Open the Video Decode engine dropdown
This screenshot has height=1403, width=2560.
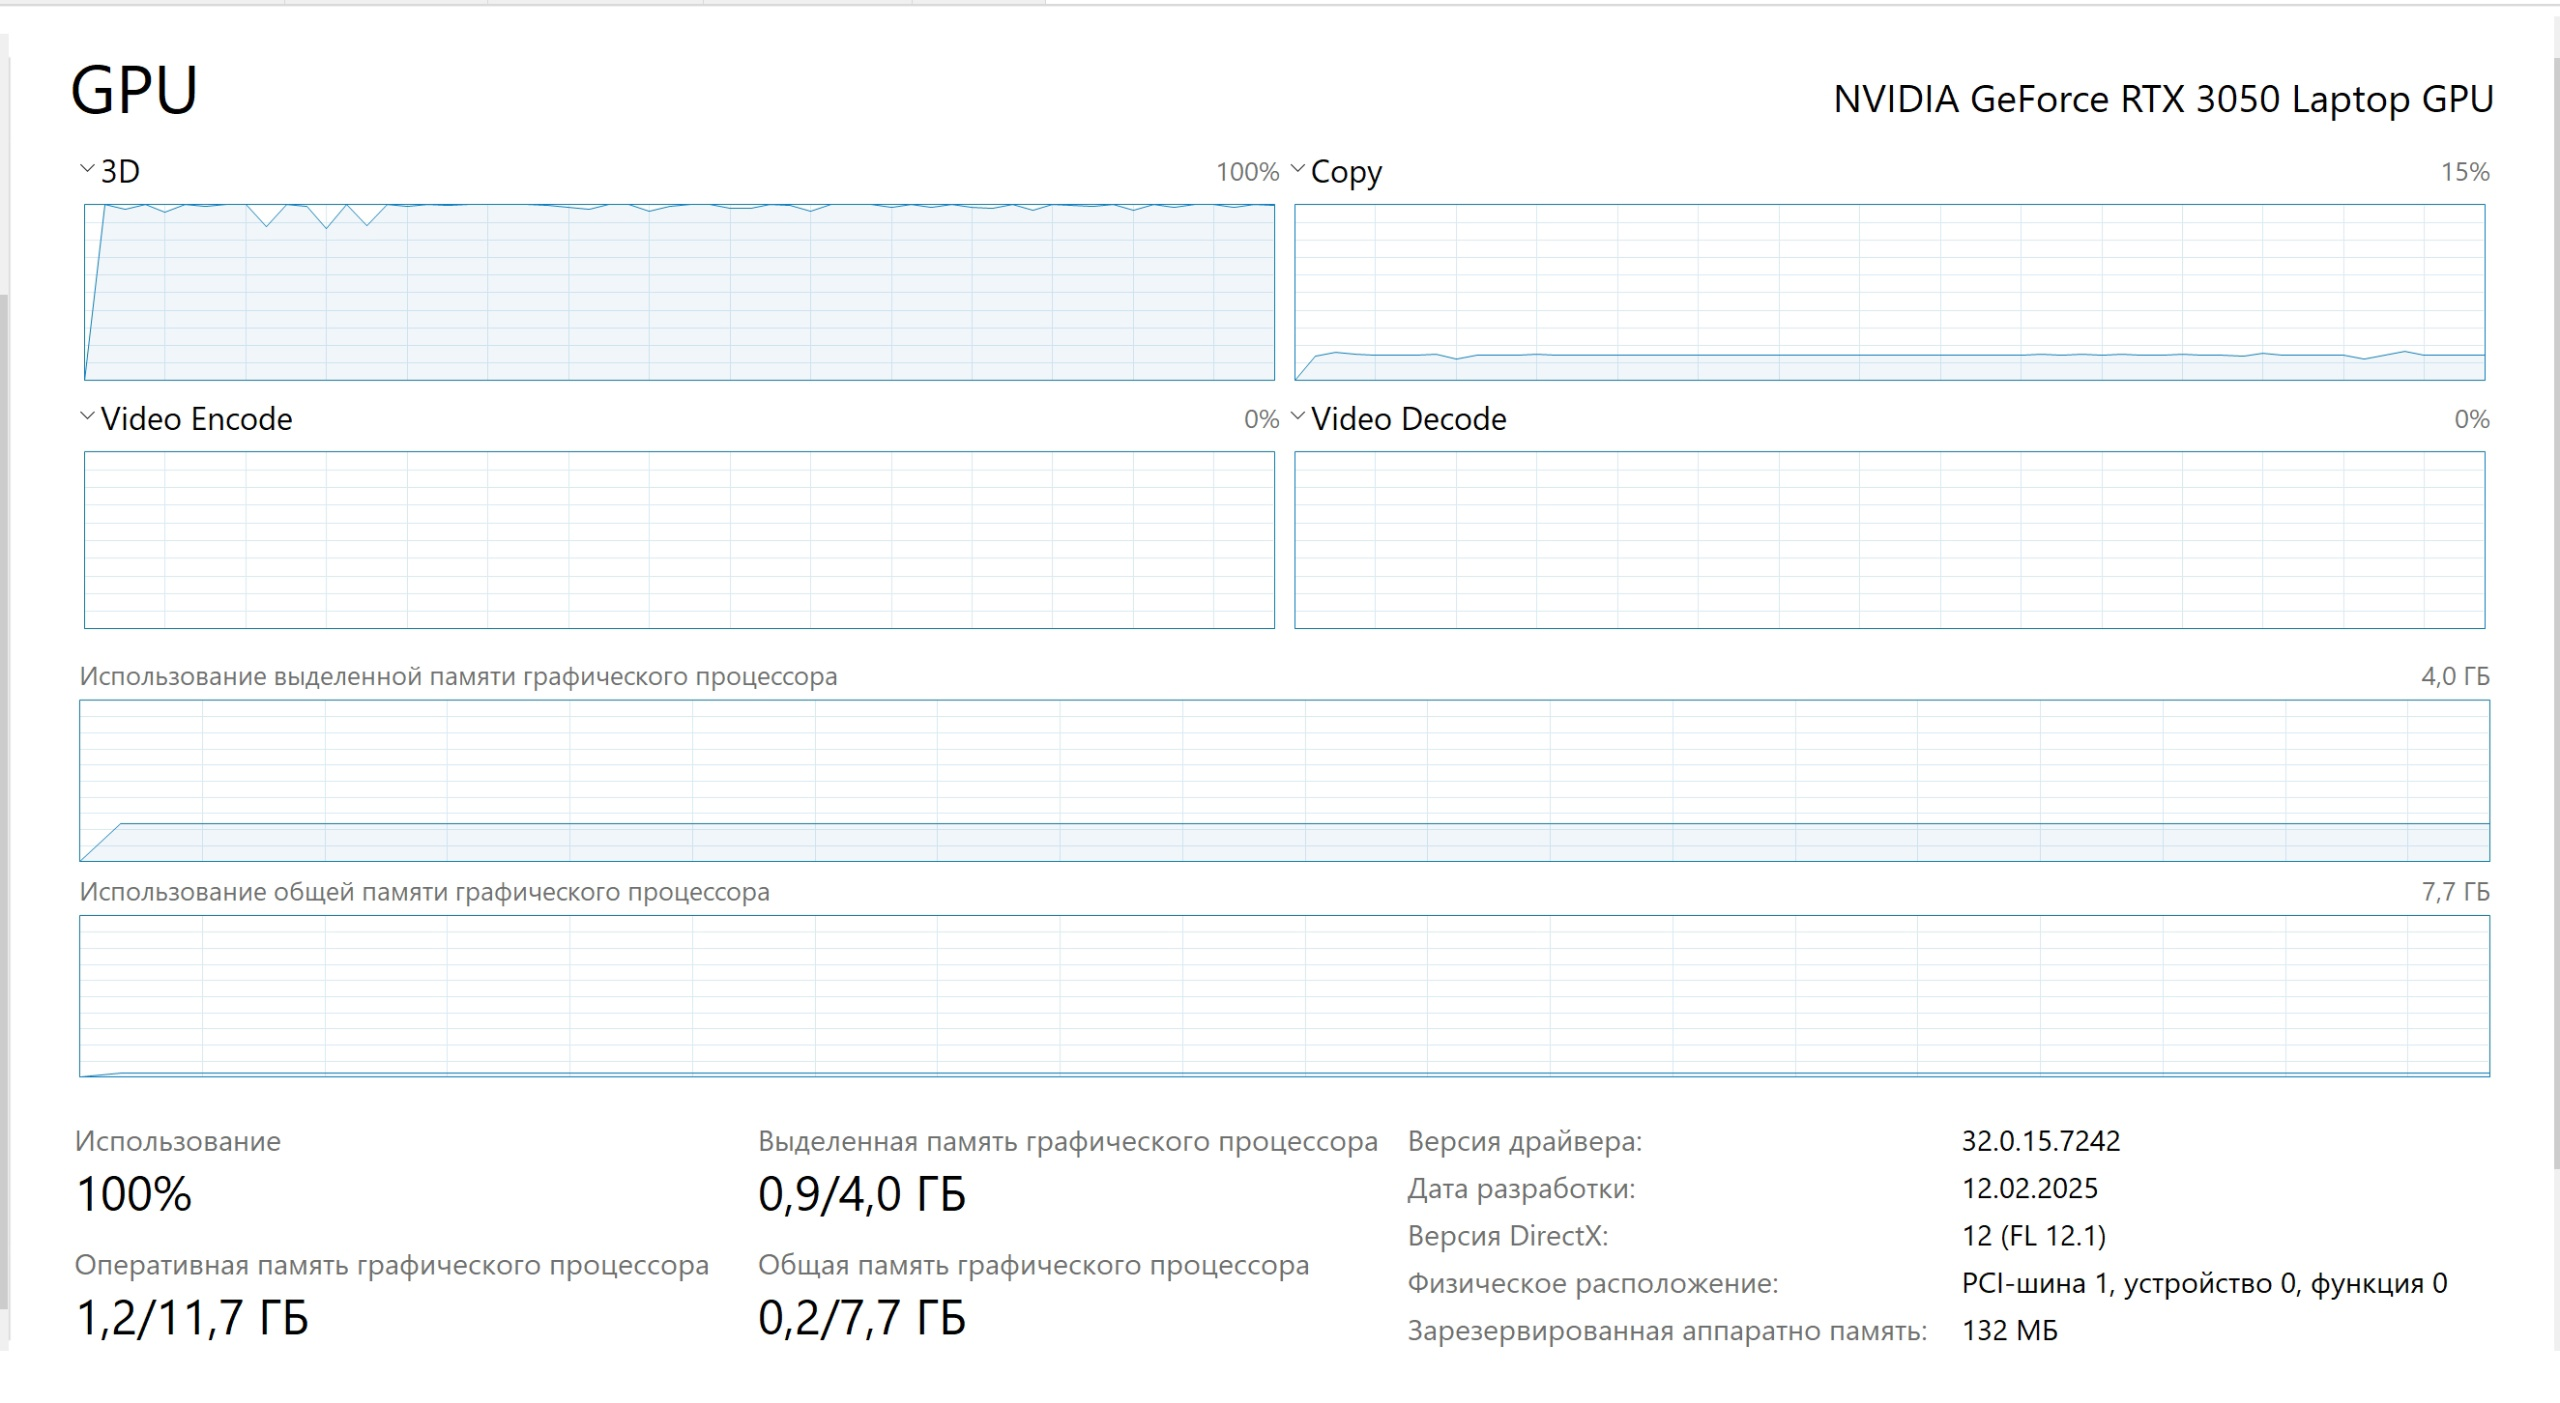1399,418
